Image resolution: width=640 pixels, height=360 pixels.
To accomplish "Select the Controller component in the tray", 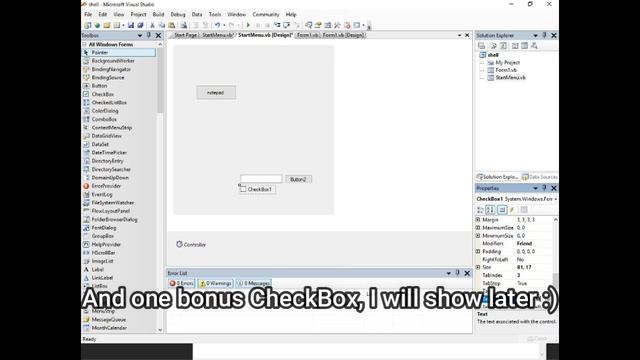I will tap(191, 244).
